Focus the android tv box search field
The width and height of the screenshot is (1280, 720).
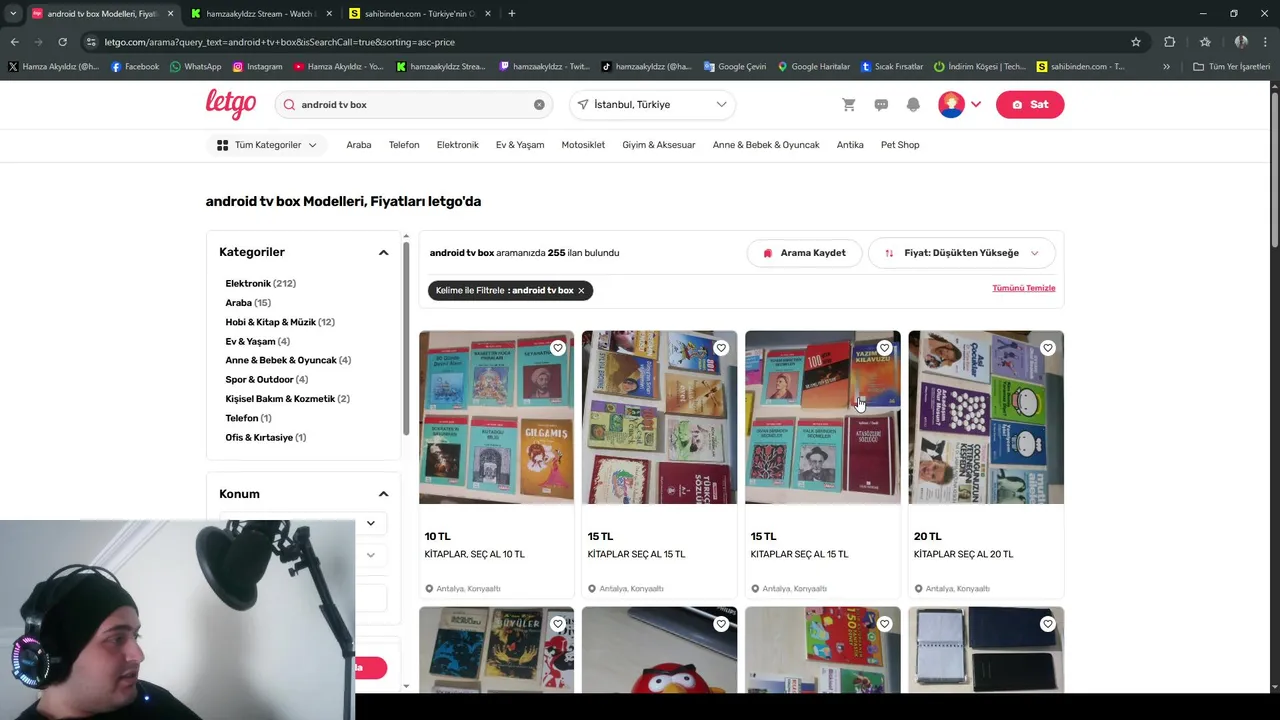point(414,105)
